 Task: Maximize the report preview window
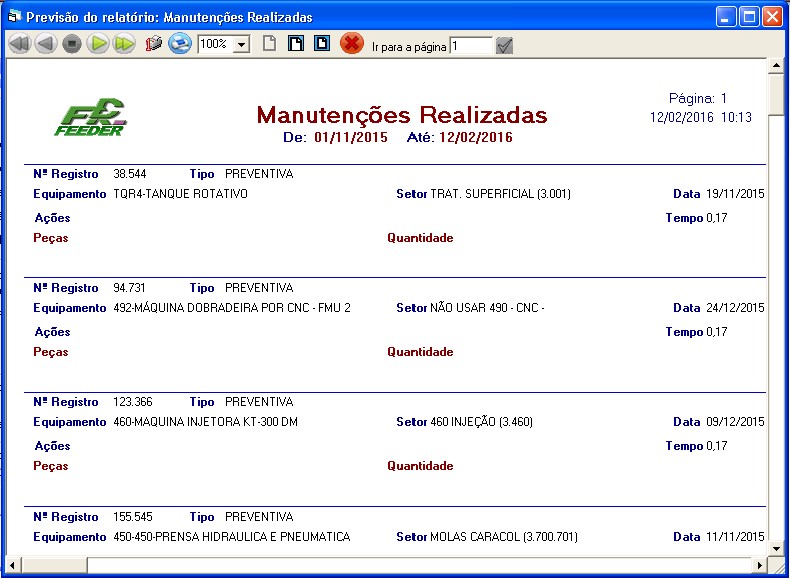(749, 17)
